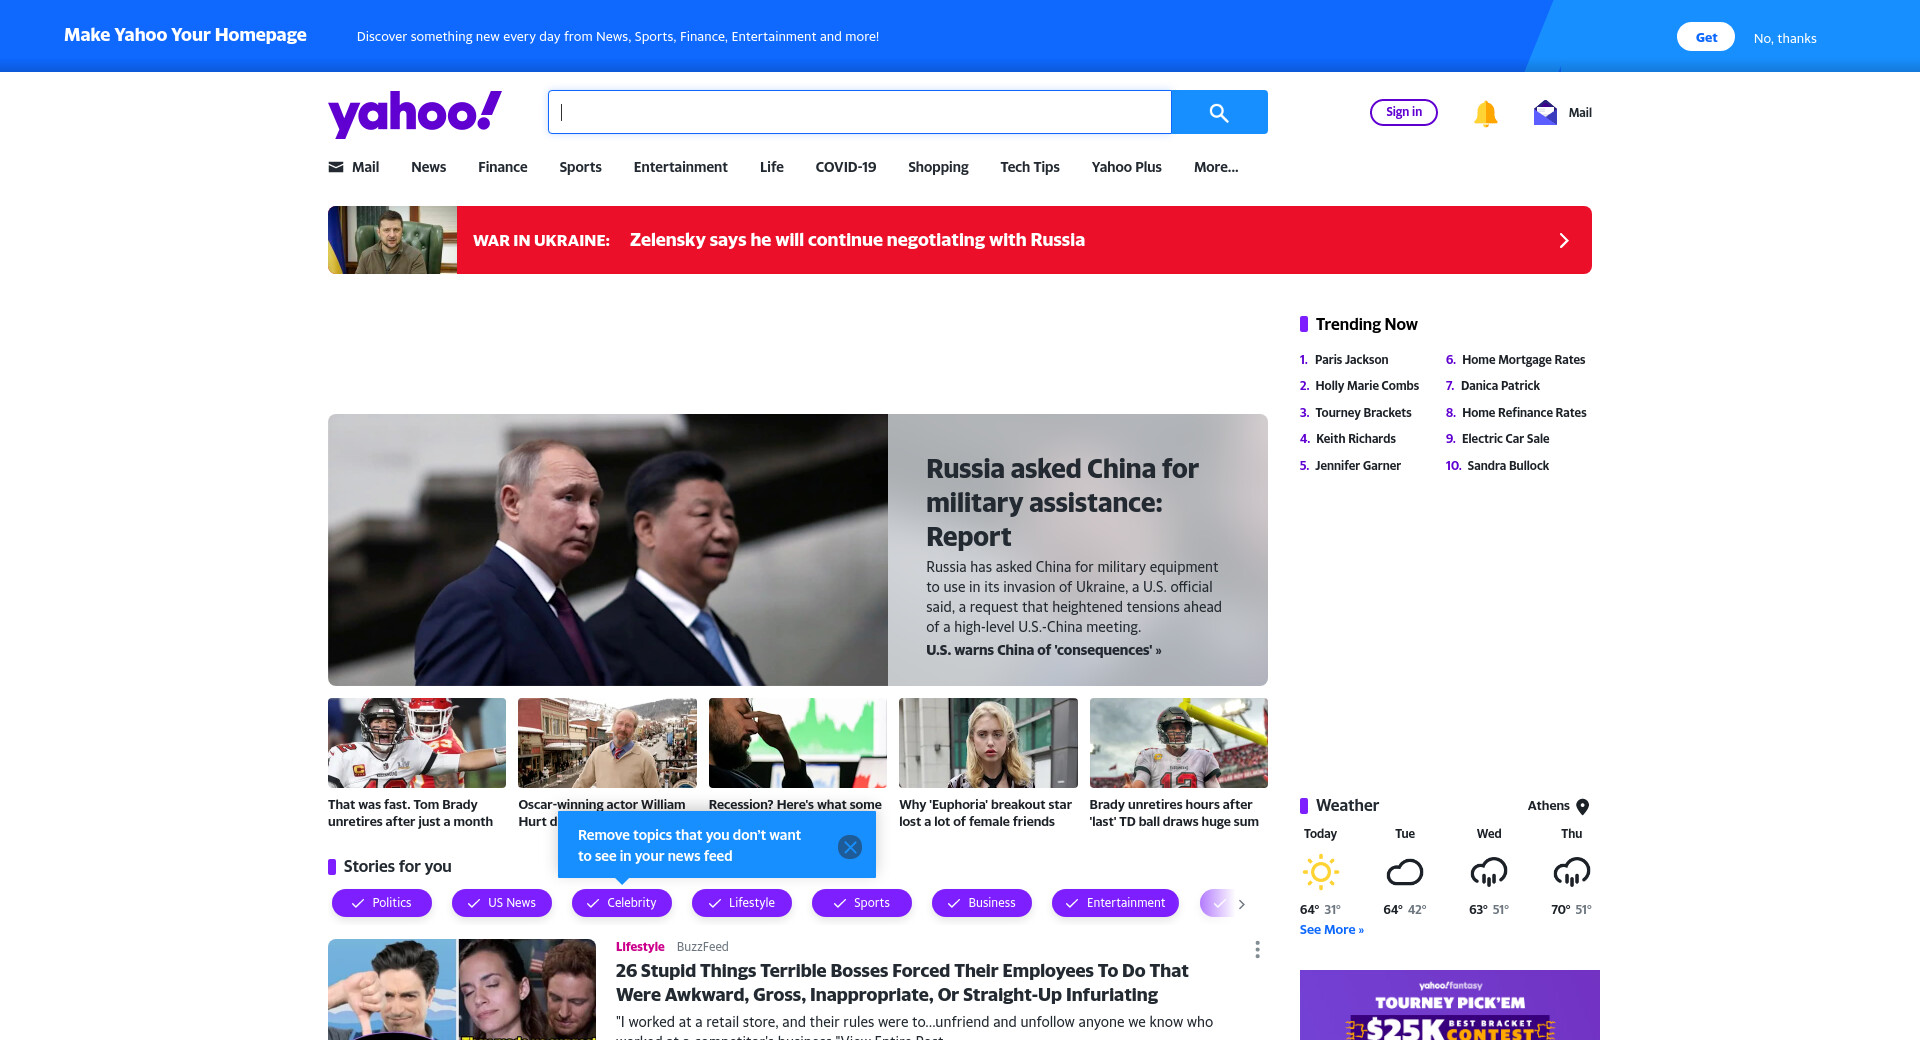The image size is (1920, 1040).
Task: Open See More weather link
Action: coord(1331,930)
